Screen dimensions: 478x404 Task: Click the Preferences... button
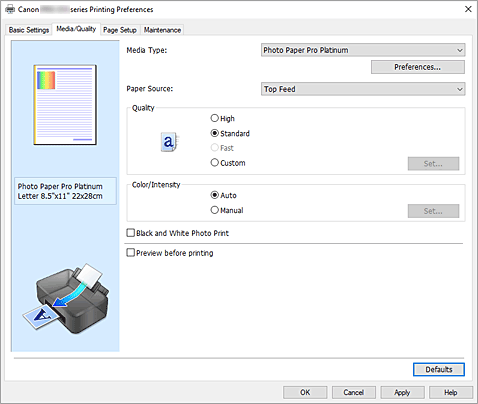tap(418, 67)
